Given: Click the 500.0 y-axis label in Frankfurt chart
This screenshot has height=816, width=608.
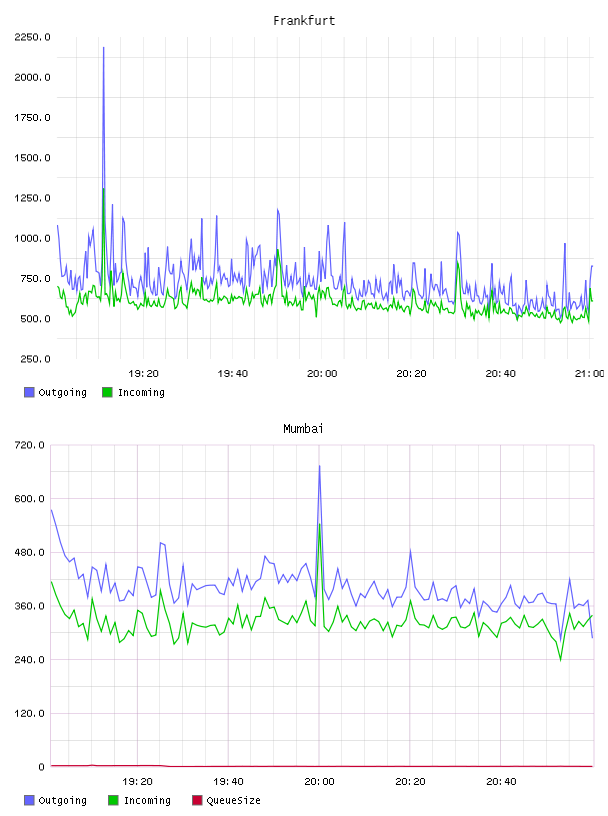Looking at the screenshot, I should pos(35,319).
